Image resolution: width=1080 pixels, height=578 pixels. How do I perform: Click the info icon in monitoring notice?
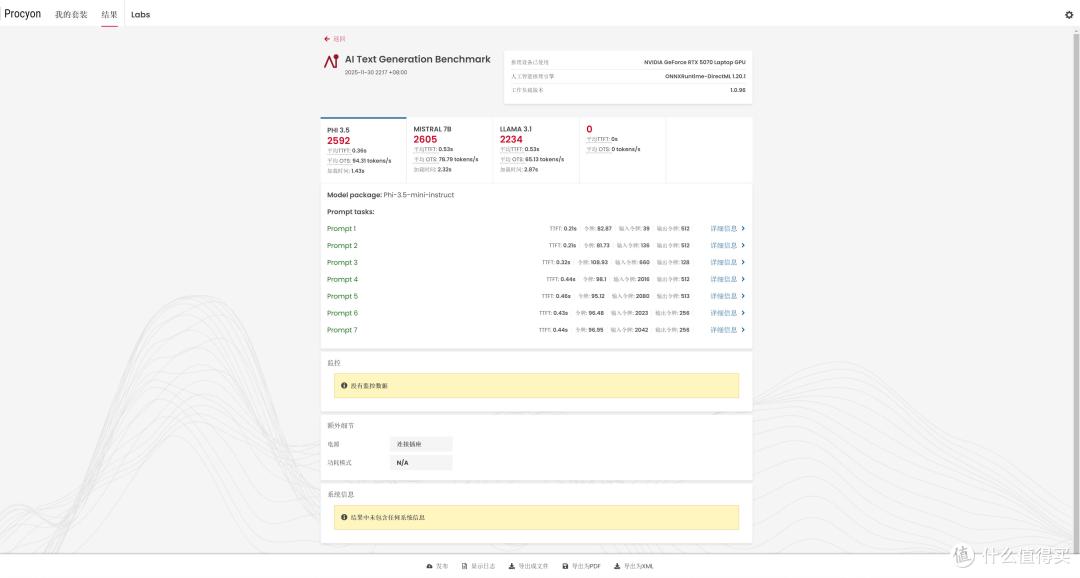click(x=344, y=386)
